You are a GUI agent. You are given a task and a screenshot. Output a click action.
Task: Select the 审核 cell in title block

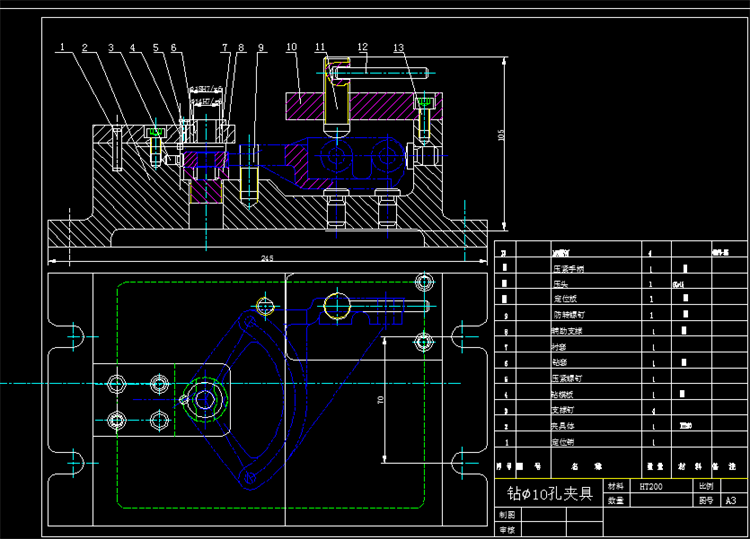[x=507, y=529]
